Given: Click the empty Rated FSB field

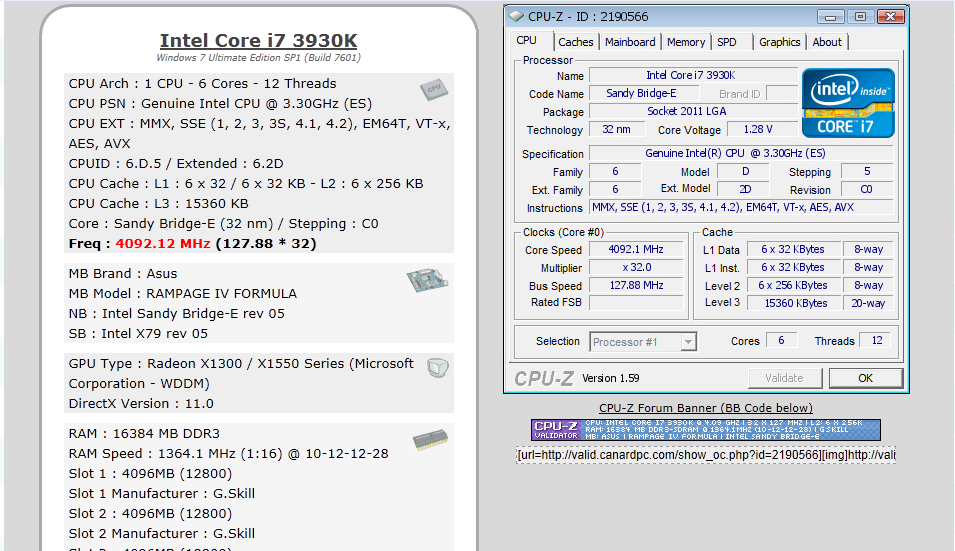Looking at the screenshot, I should 636,303.
